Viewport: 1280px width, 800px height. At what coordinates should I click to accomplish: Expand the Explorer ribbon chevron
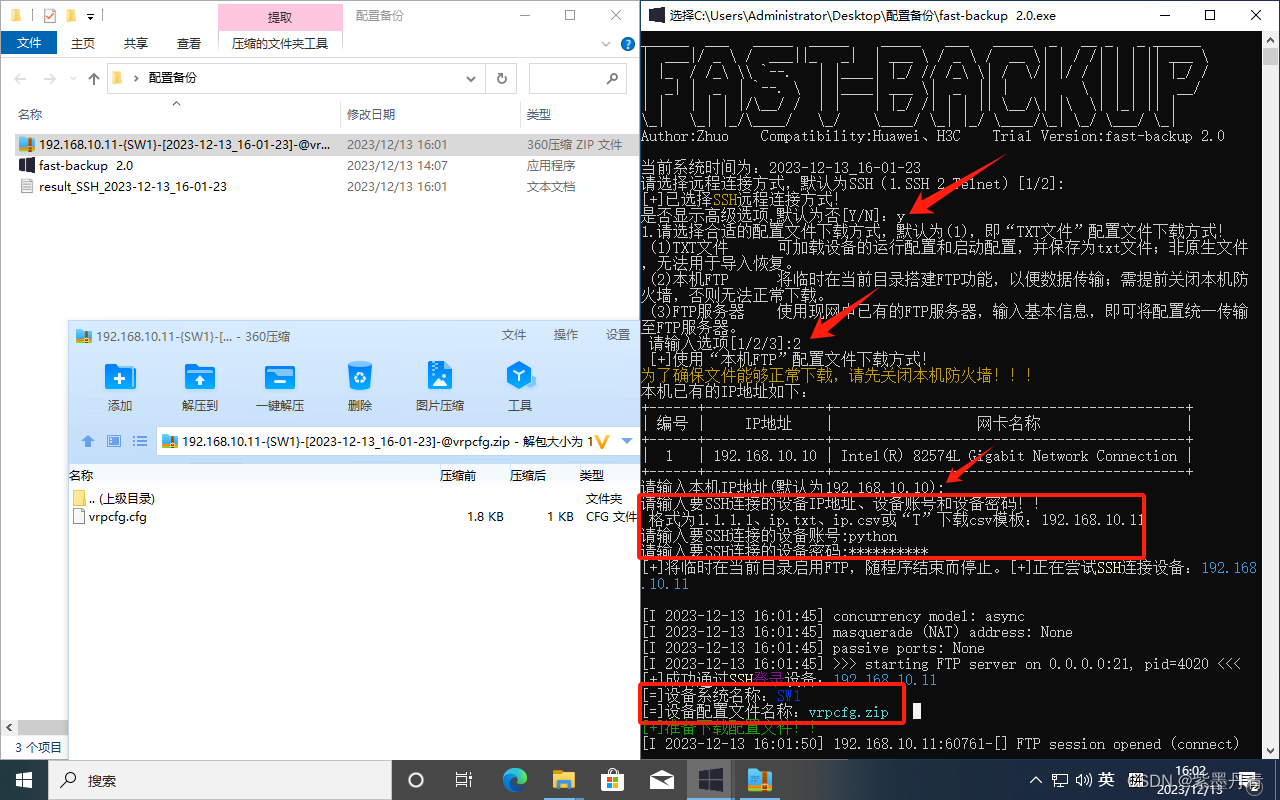(607, 43)
